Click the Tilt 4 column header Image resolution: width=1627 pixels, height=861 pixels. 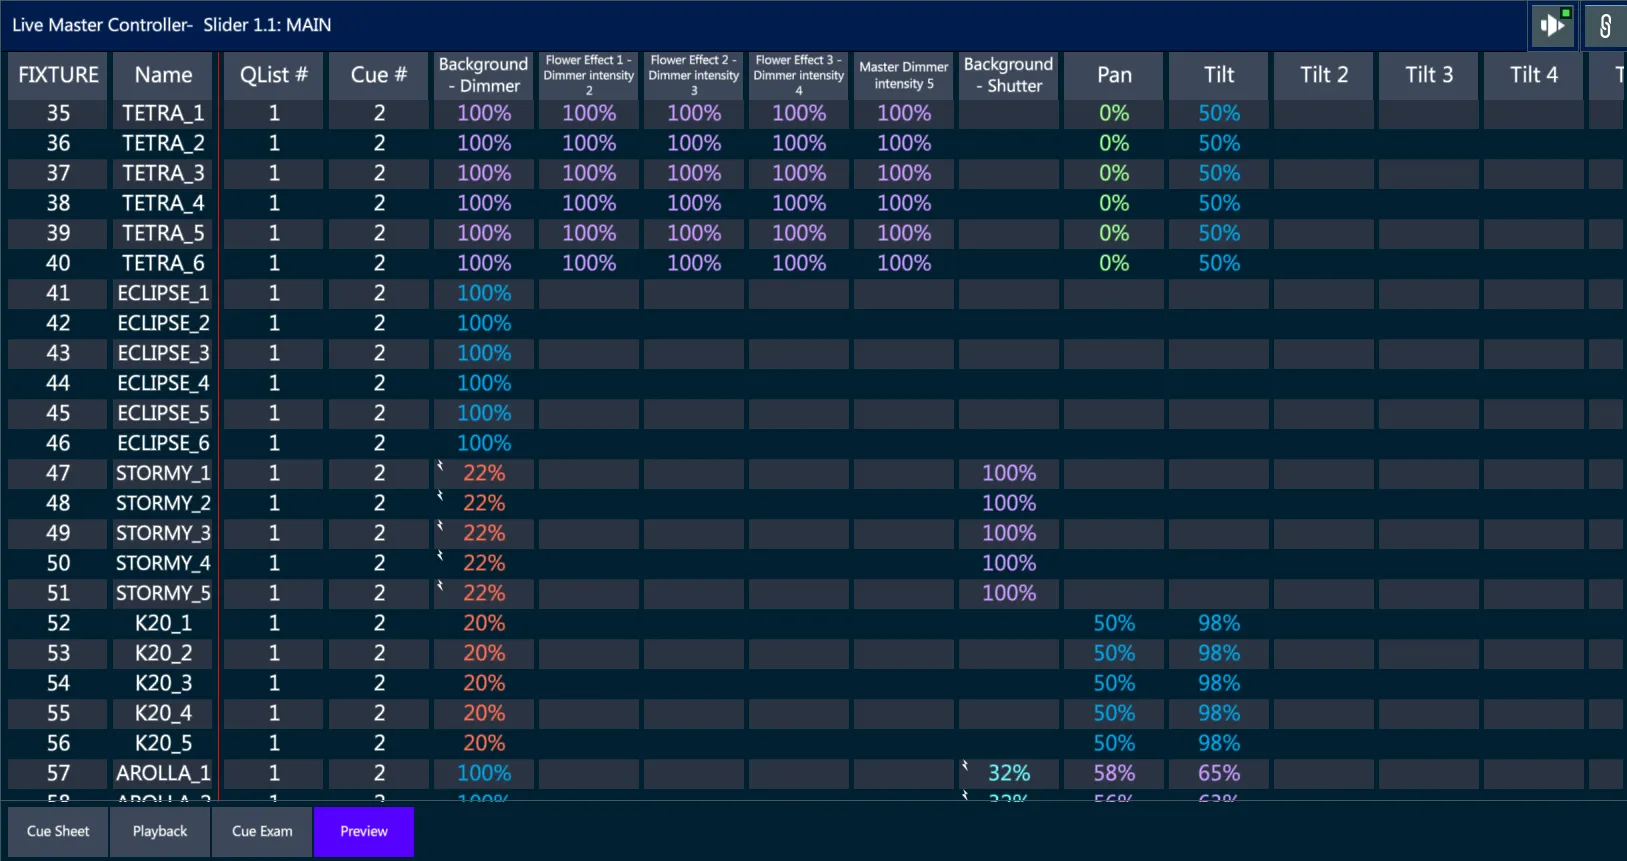(x=1534, y=75)
